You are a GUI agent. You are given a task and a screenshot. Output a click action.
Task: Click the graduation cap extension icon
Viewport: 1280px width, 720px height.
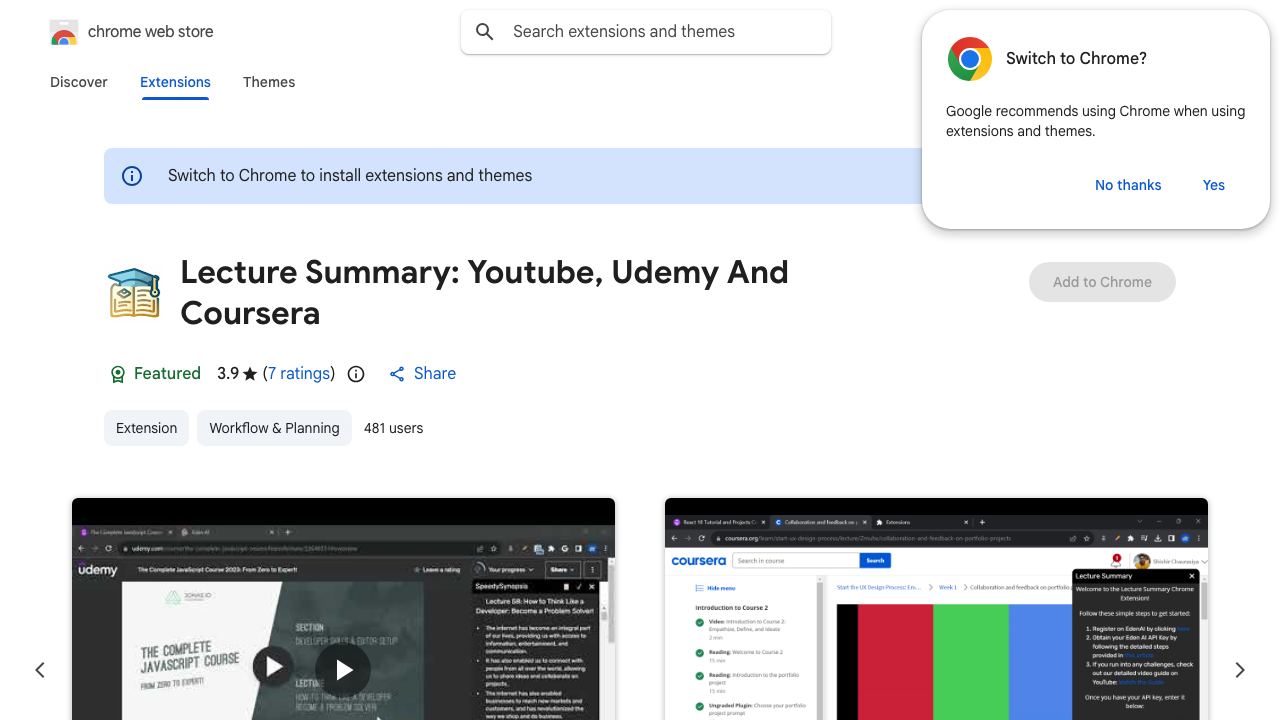[x=134, y=292]
